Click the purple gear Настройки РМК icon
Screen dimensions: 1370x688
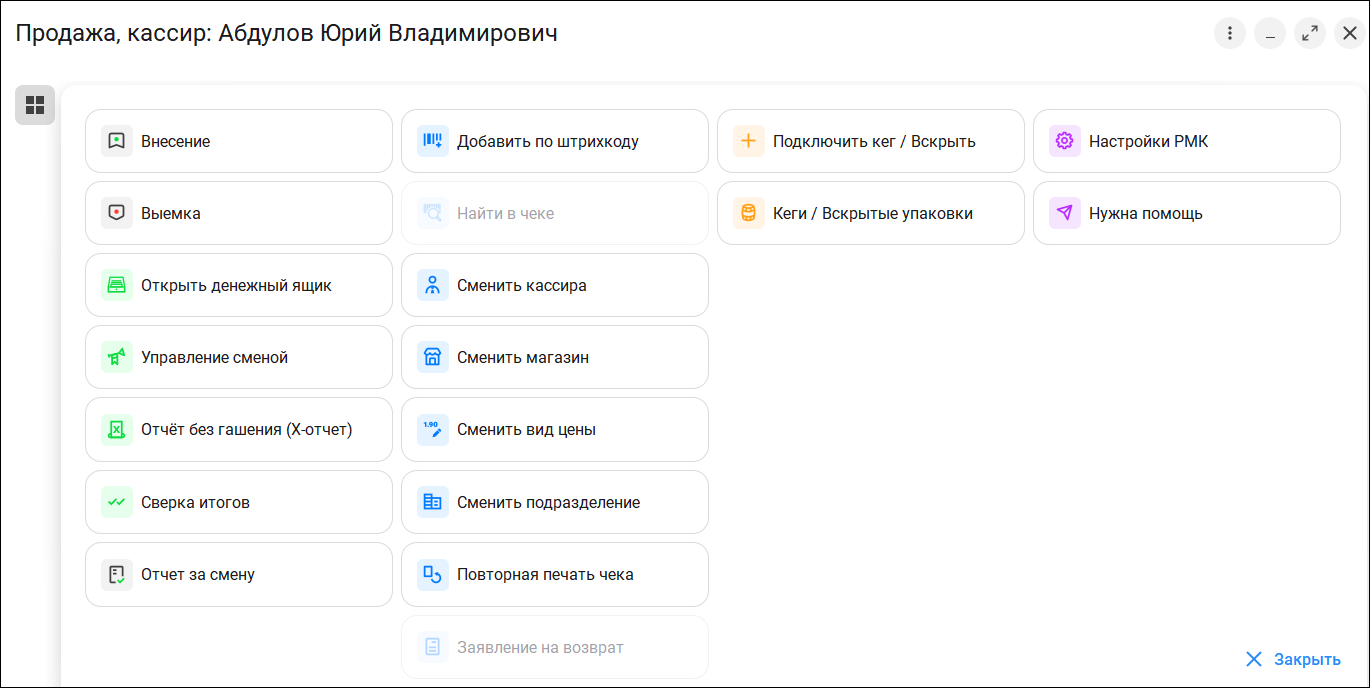tap(1065, 141)
